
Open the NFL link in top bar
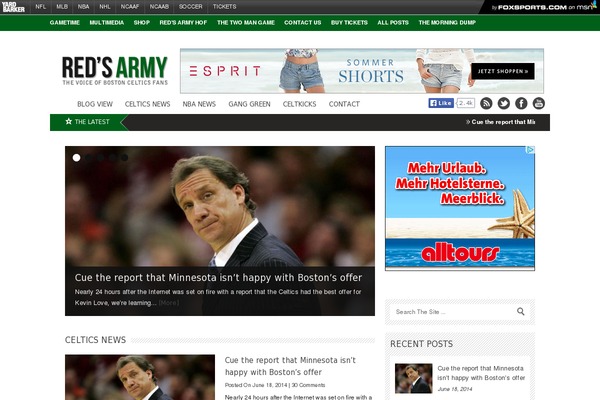pos(41,7)
